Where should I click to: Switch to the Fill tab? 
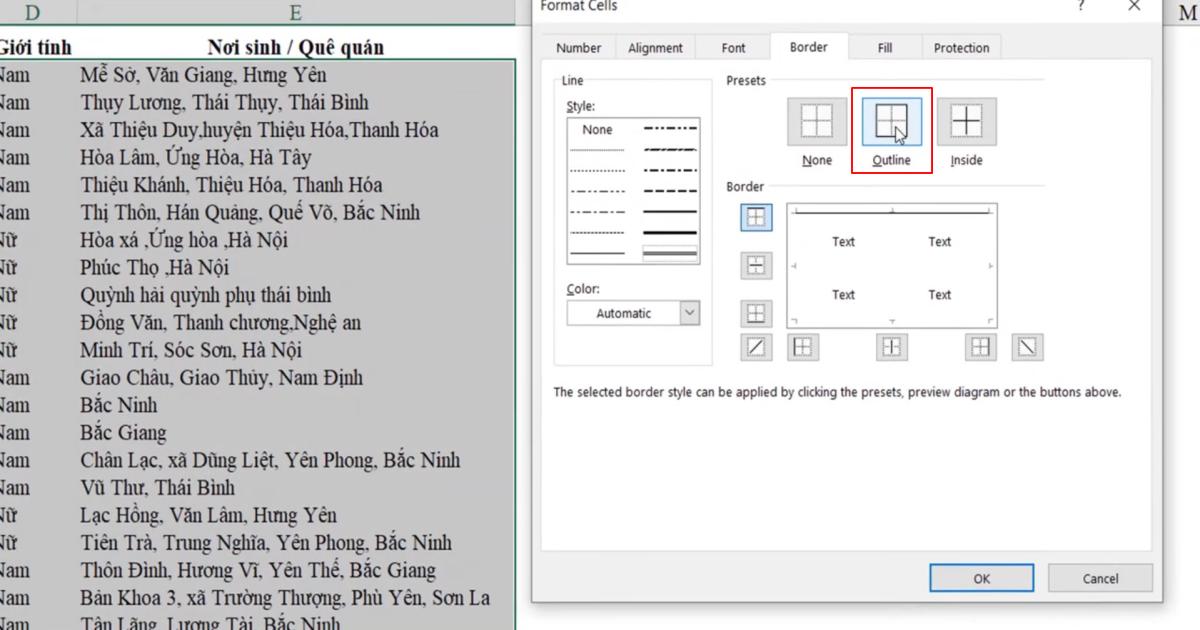[x=884, y=47]
